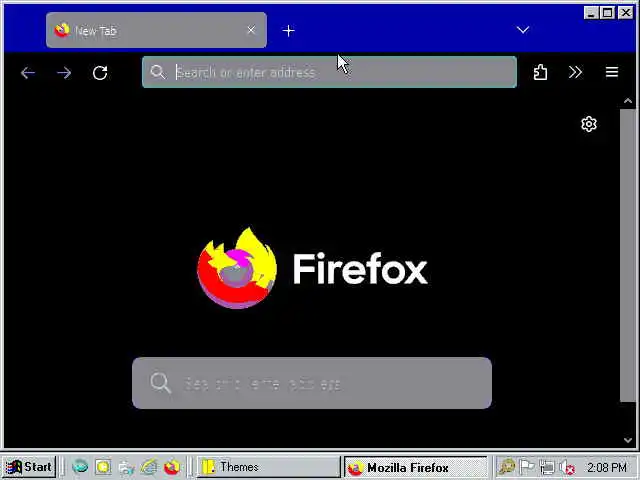
Task: Click the Firefox logo on the page
Action: coord(237,268)
